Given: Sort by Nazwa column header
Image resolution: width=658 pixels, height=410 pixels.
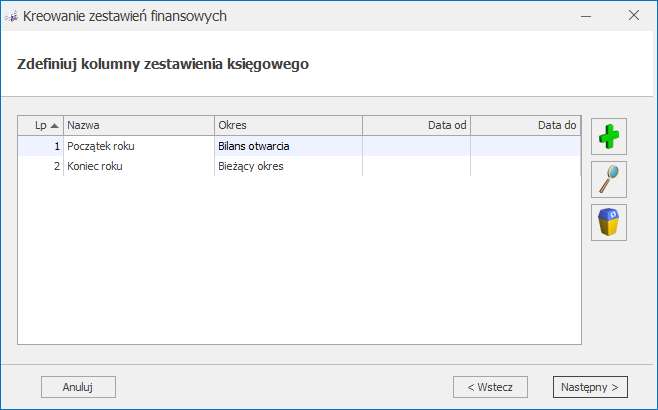Looking at the screenshot, I should click(138, 125).
